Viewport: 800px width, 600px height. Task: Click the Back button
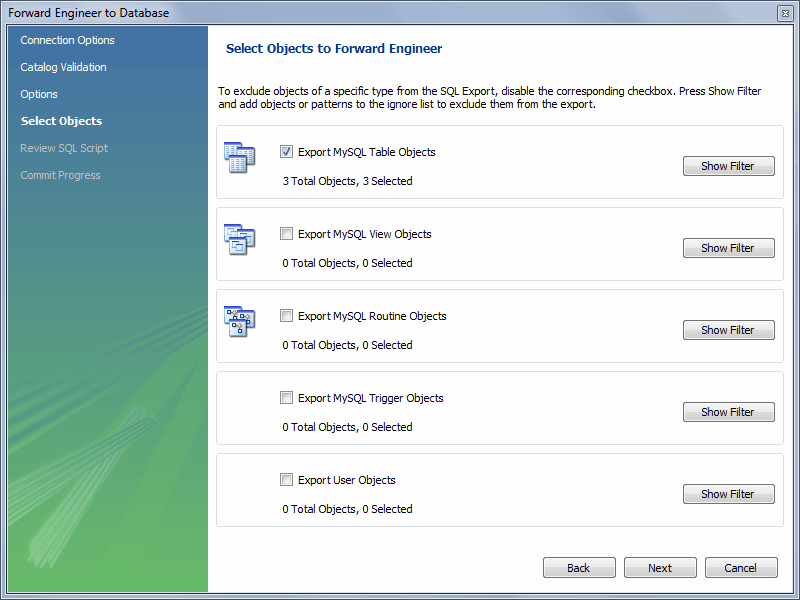579,568
